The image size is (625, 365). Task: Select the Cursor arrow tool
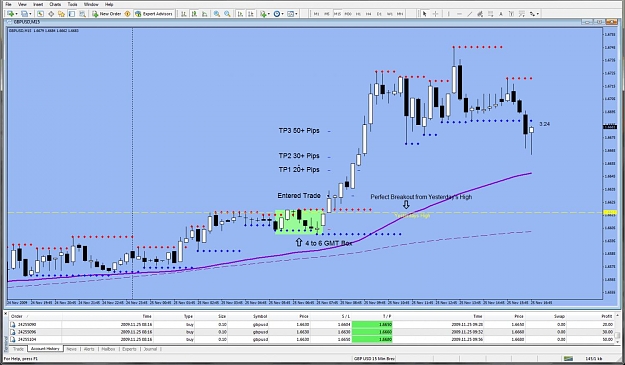(425, 14)
